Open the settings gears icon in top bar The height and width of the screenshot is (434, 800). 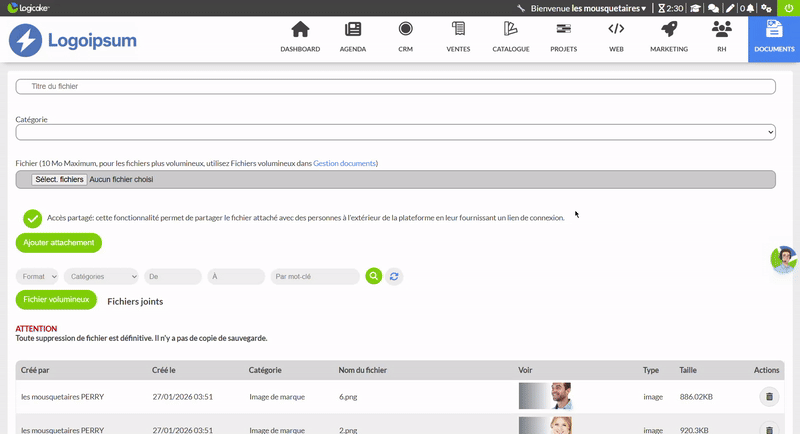click(768, 8)
